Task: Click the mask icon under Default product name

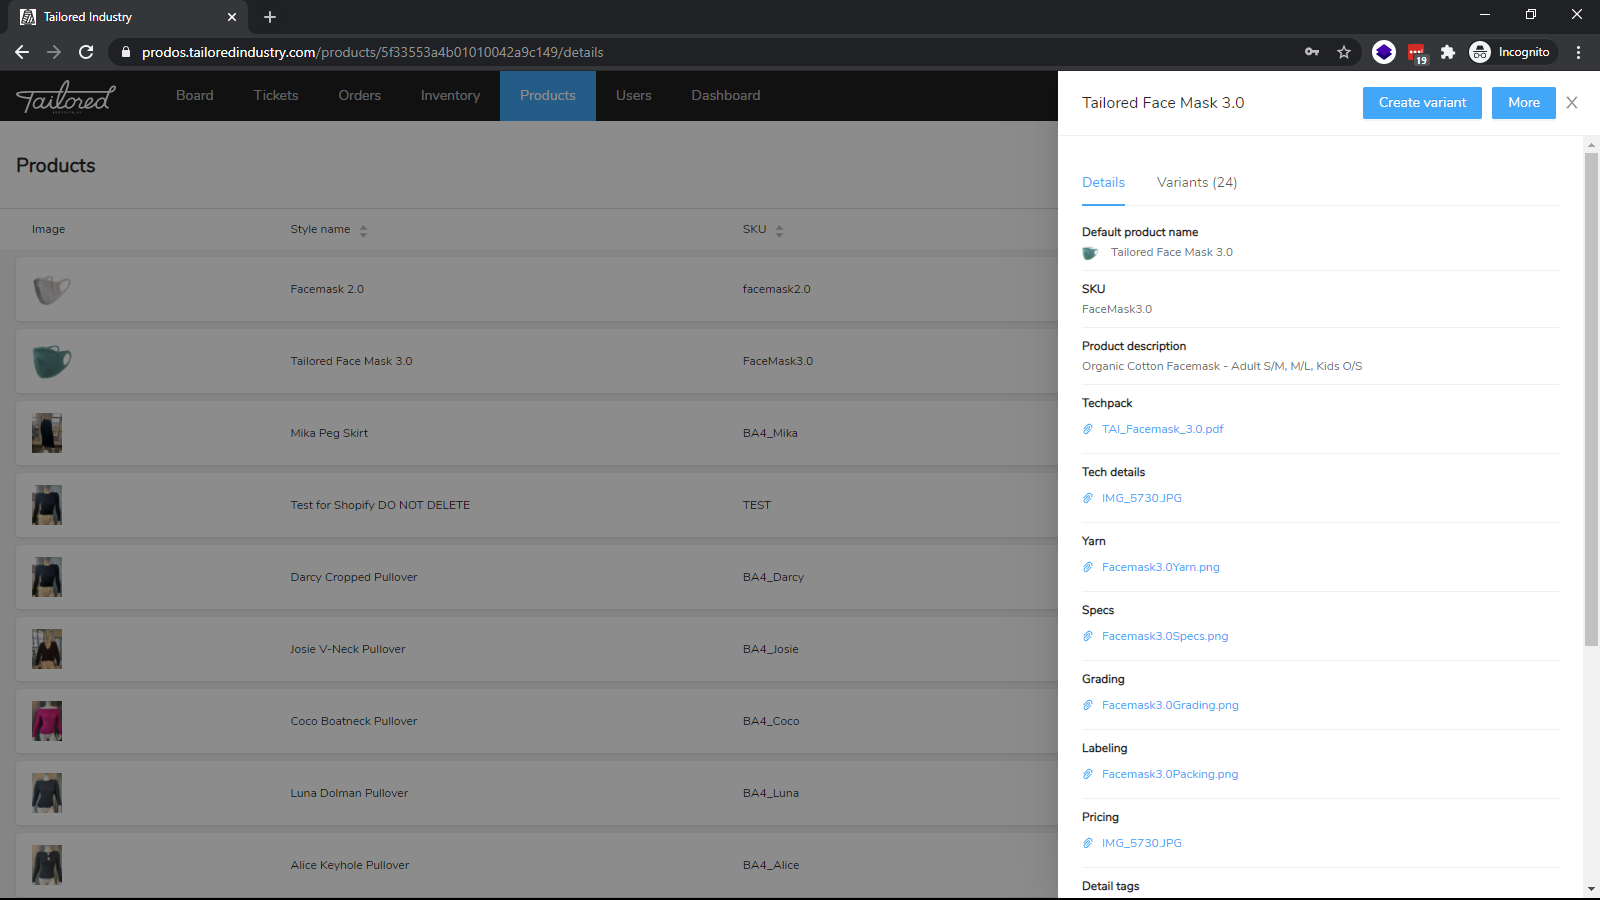Action: pyautogui.click(x=1090, y=253)
